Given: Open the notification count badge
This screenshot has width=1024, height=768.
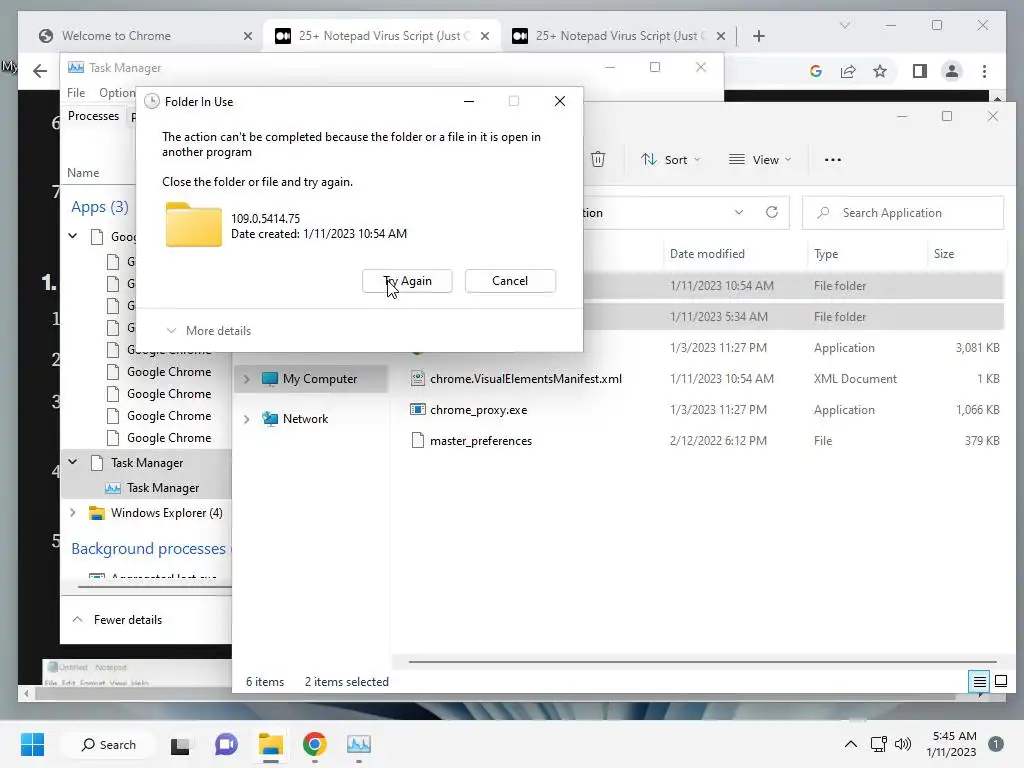Looking at the screenshot, I should [996, 744].
